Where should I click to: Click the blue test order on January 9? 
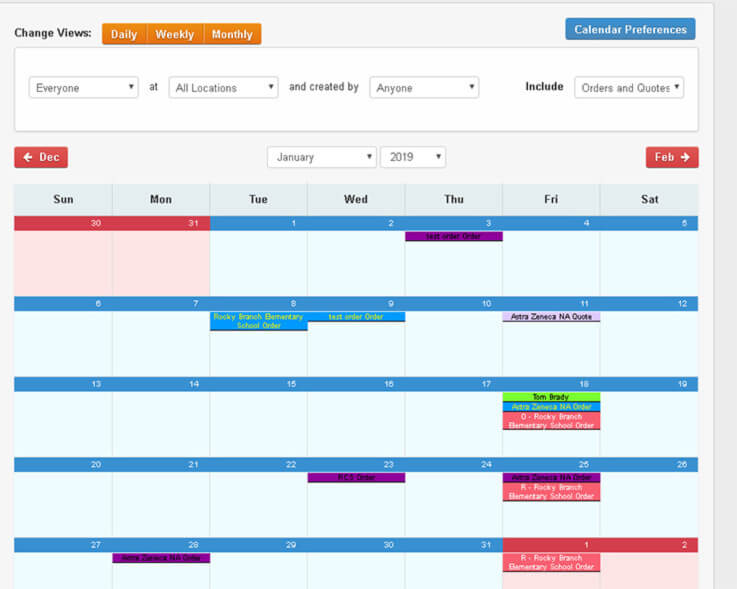356,317
